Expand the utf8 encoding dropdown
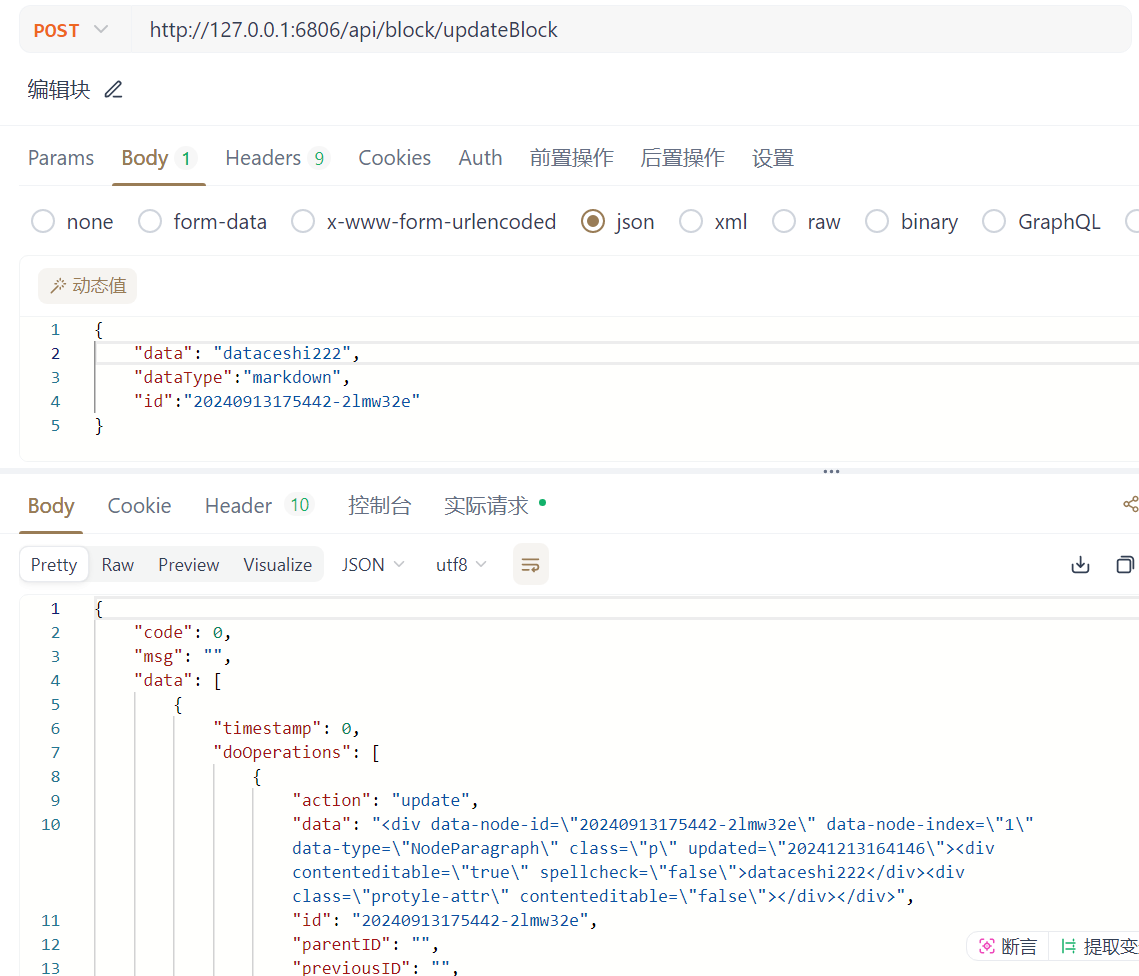This screenshot has width=1139, height=976. pyautogui.click(x=461, y=565)
